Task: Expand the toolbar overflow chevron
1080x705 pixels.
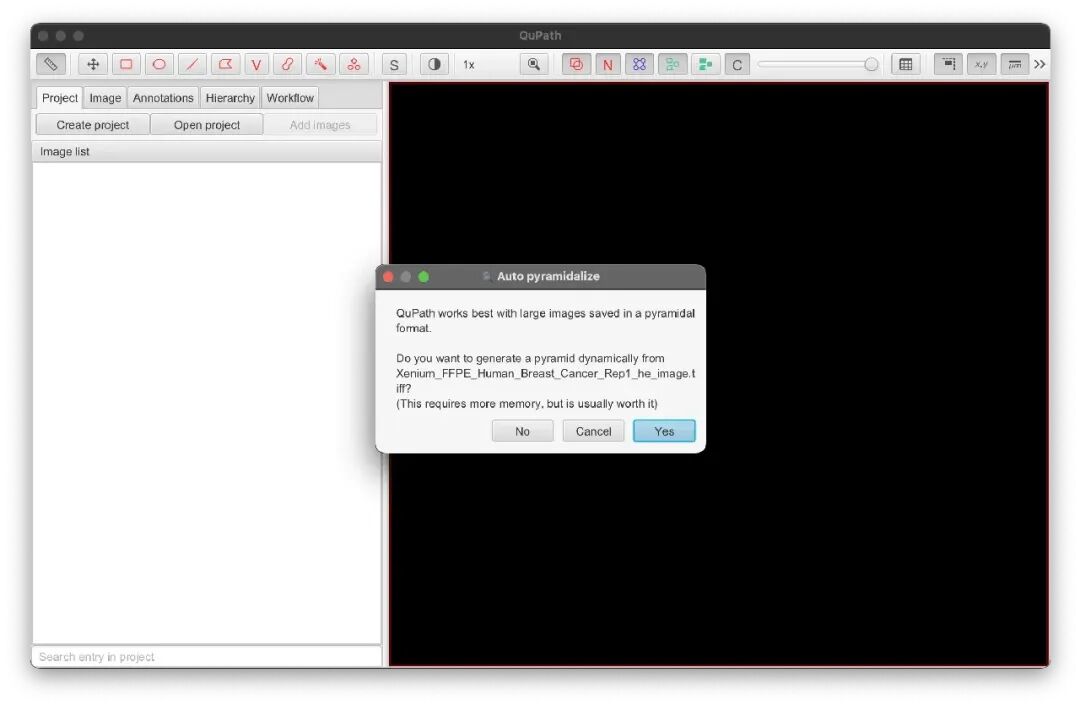Action: 1039,64
